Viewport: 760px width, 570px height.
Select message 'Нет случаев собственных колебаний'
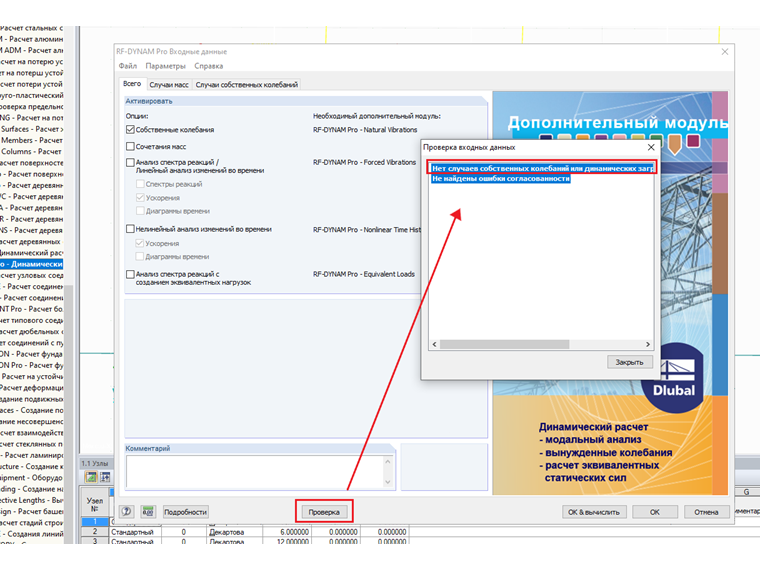click(x=542, y=168)
